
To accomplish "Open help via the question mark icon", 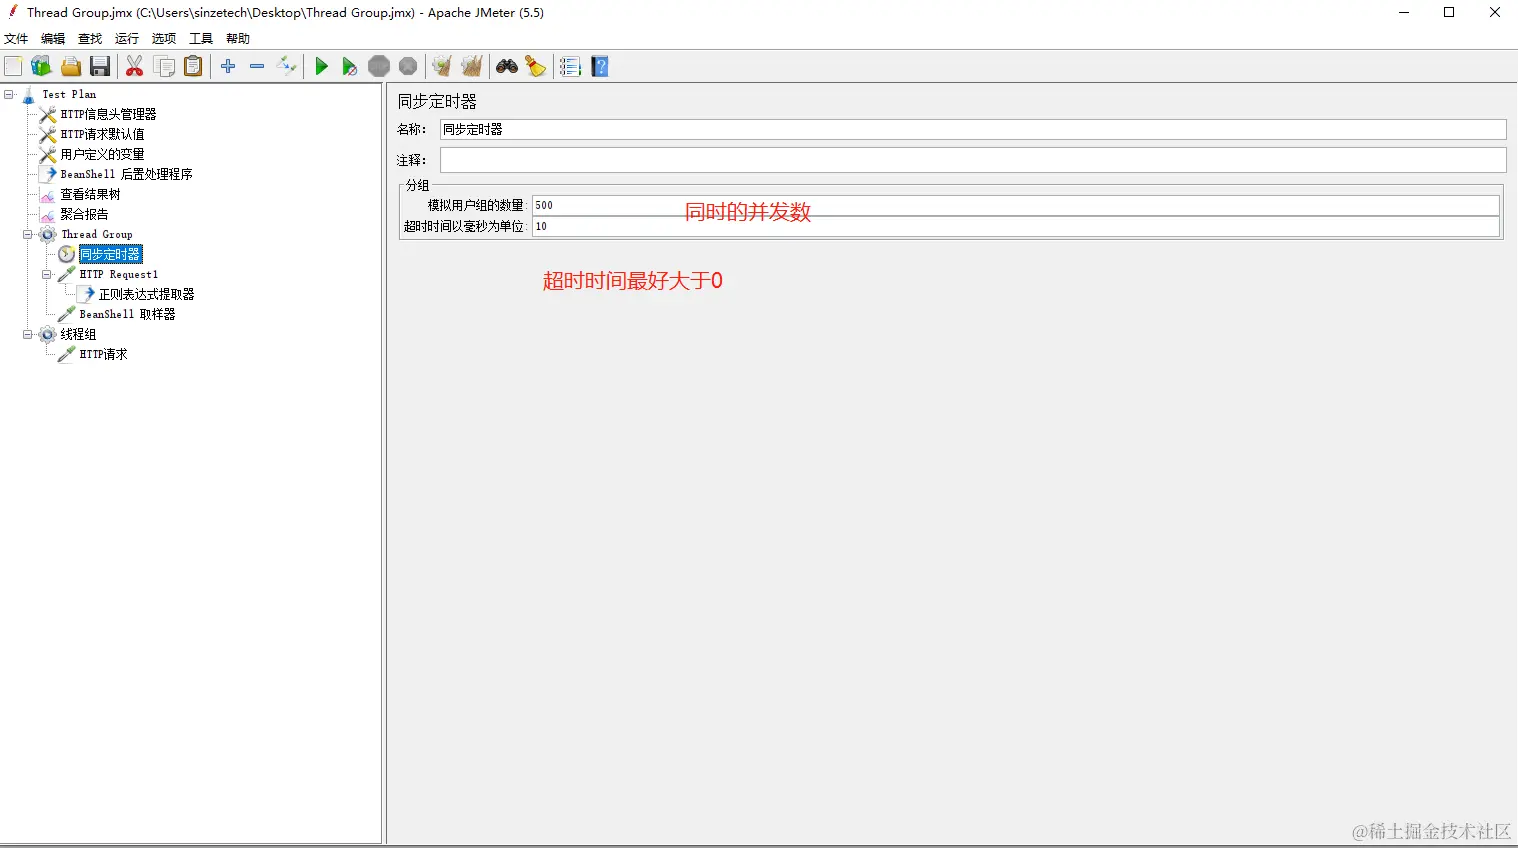I will 600,66.
